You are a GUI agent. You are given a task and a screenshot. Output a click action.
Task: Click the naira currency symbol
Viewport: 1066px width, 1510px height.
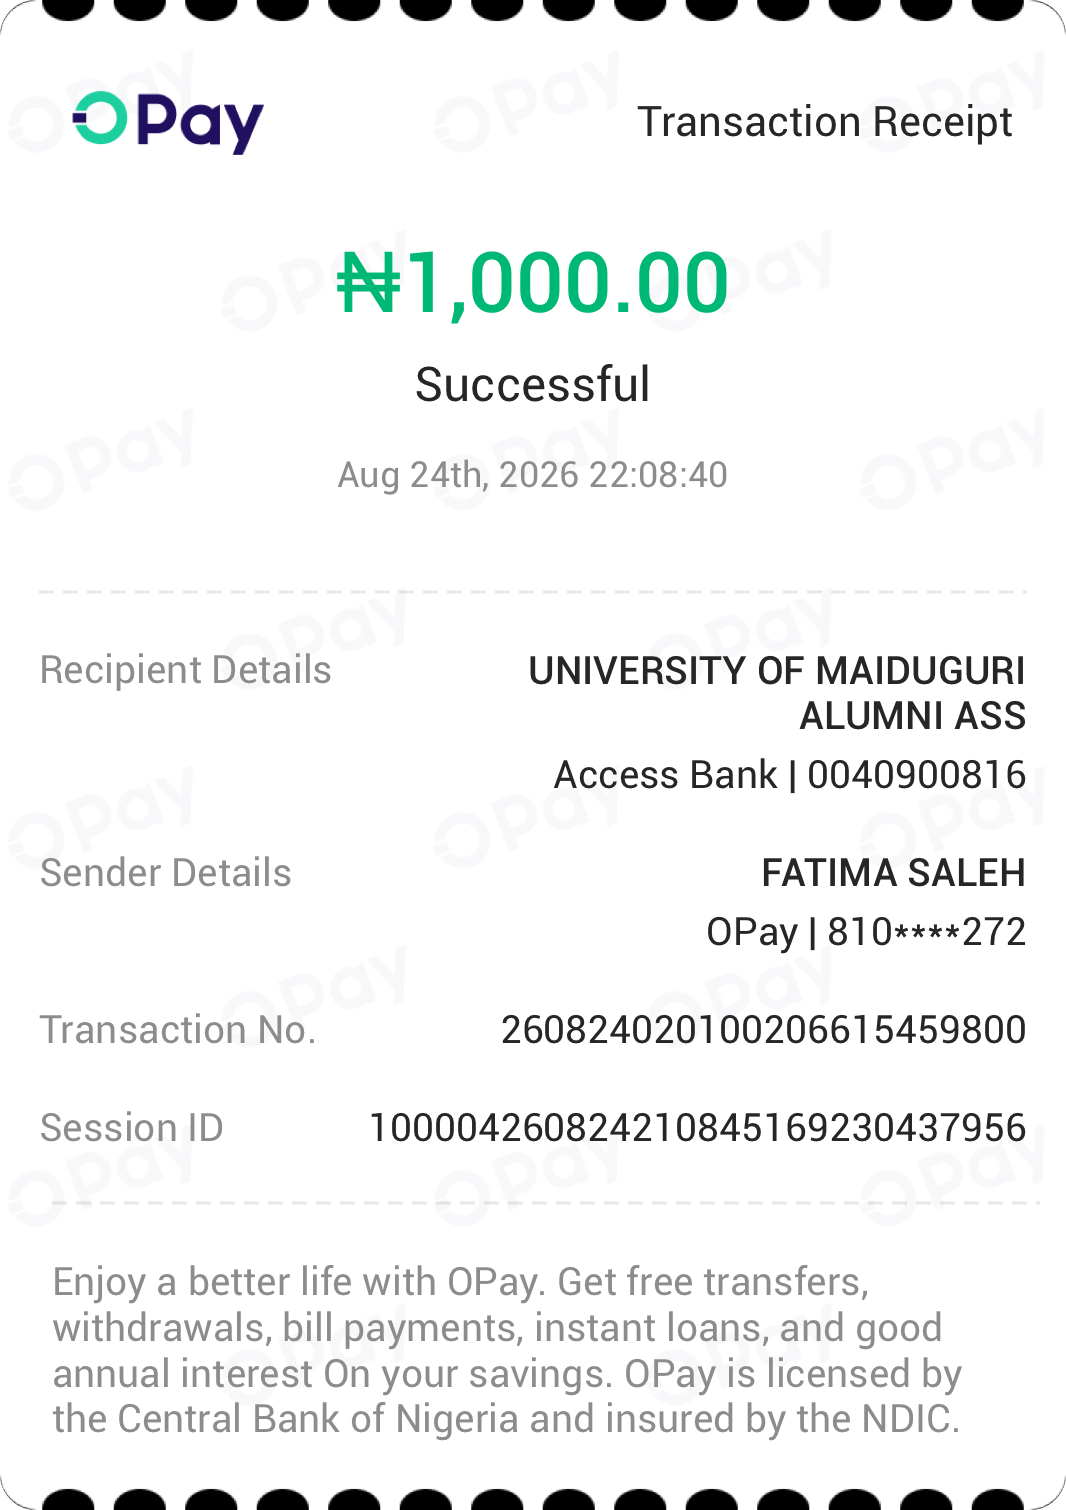(x=369, y=284)
